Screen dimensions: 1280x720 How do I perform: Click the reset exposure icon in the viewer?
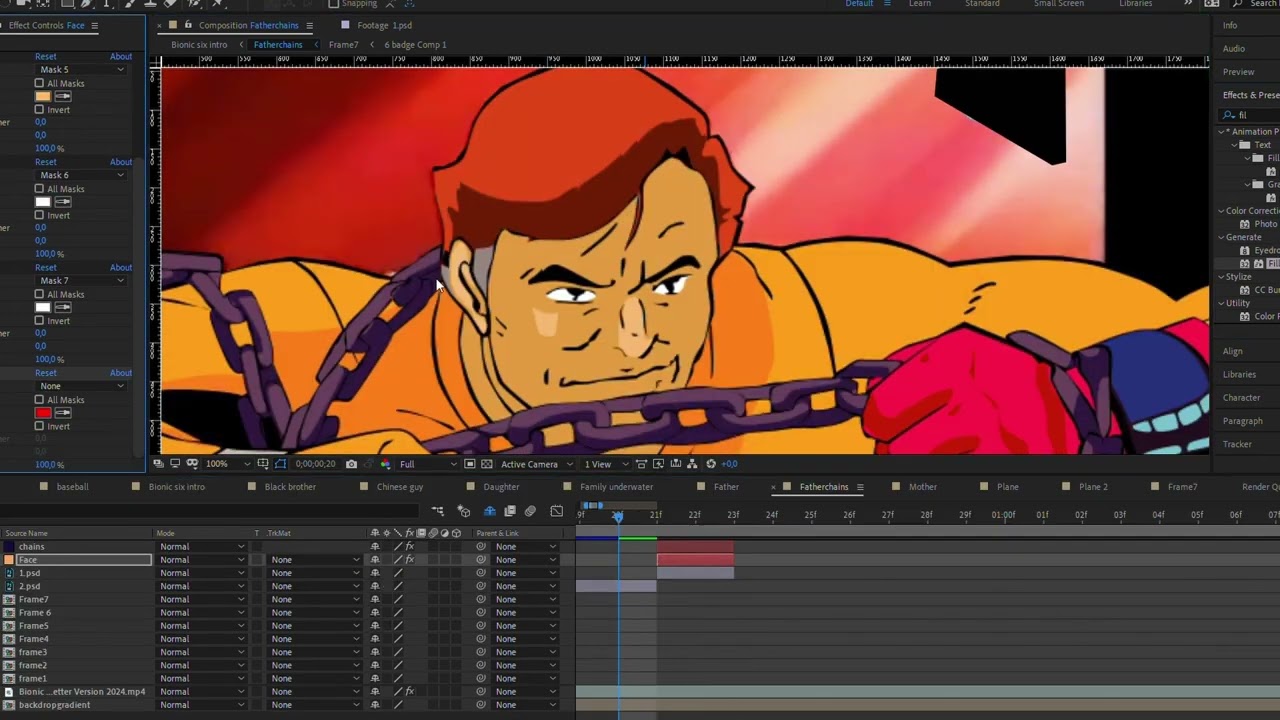pyautogui.click(x=711, y=464)
